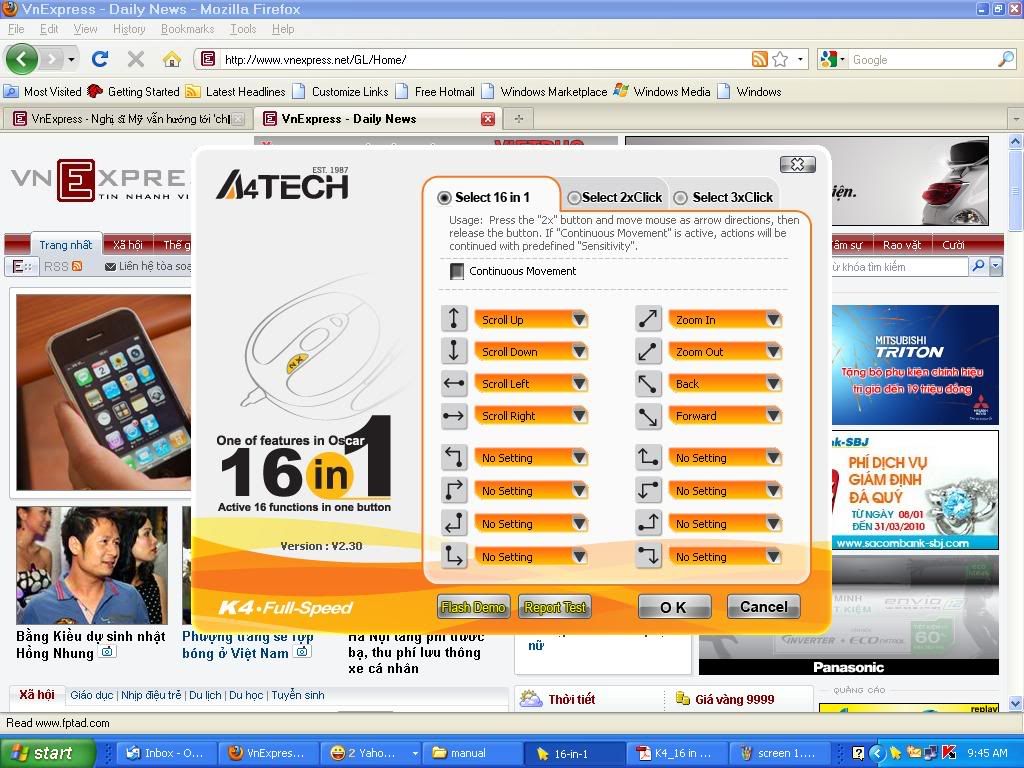Open the Firefox View menu

tap(85, 29)
